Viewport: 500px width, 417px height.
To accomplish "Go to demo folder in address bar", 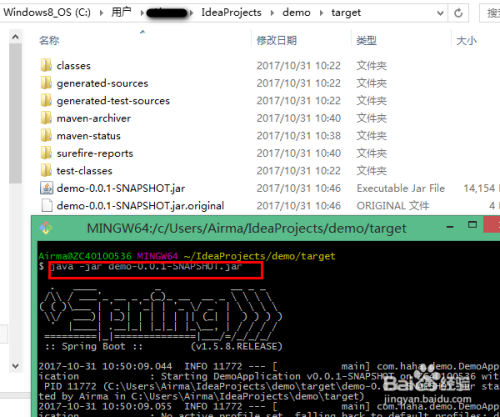I will coord(296,13).
